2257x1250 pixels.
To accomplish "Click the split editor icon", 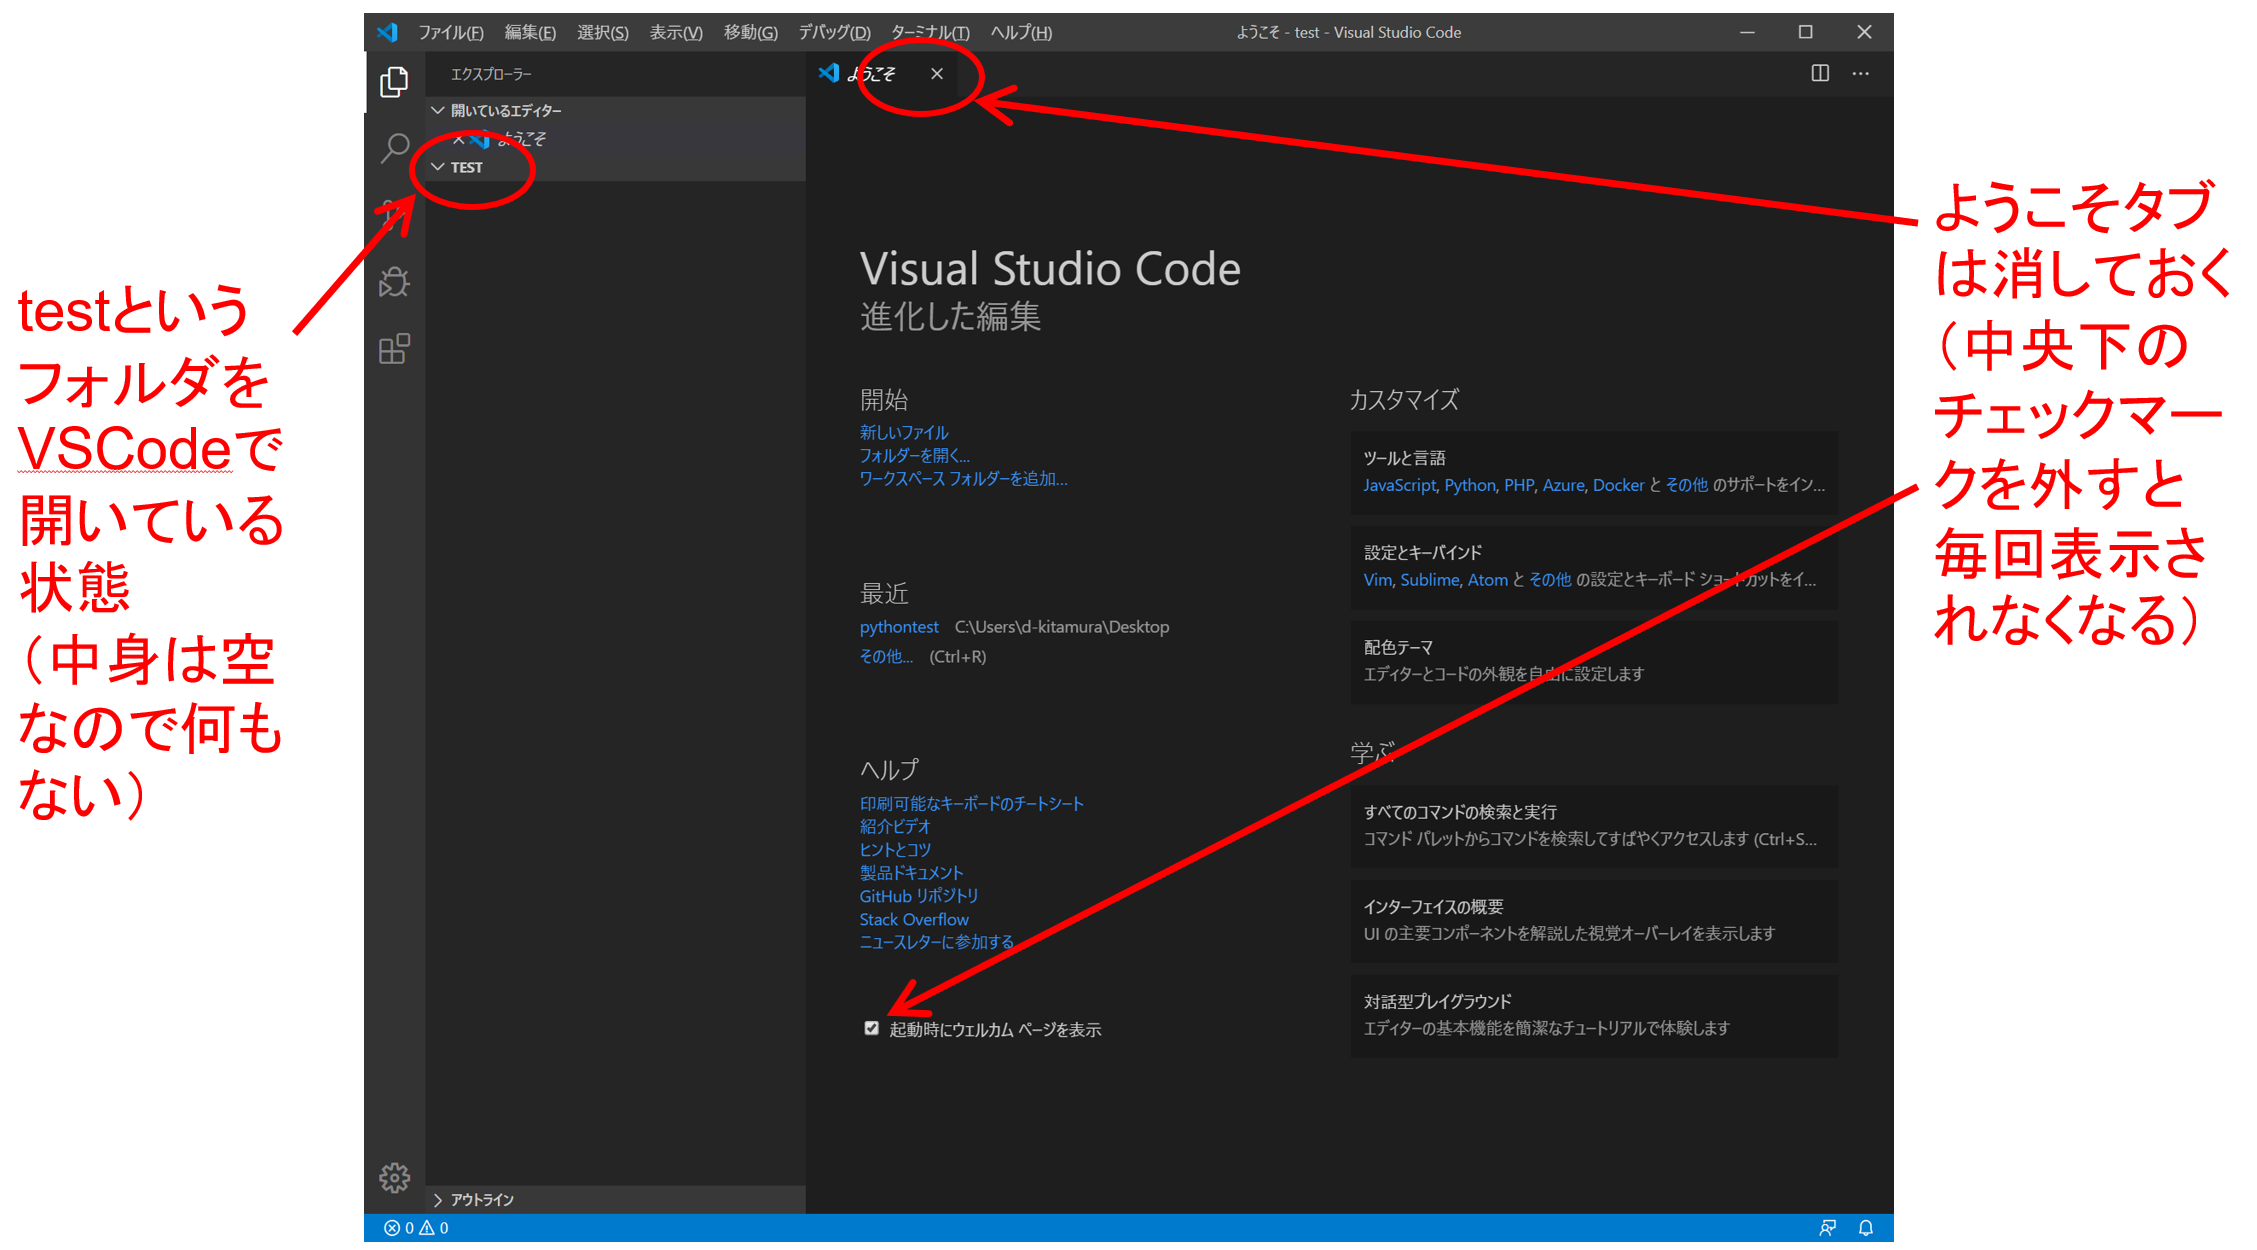I will [1820, 73].
